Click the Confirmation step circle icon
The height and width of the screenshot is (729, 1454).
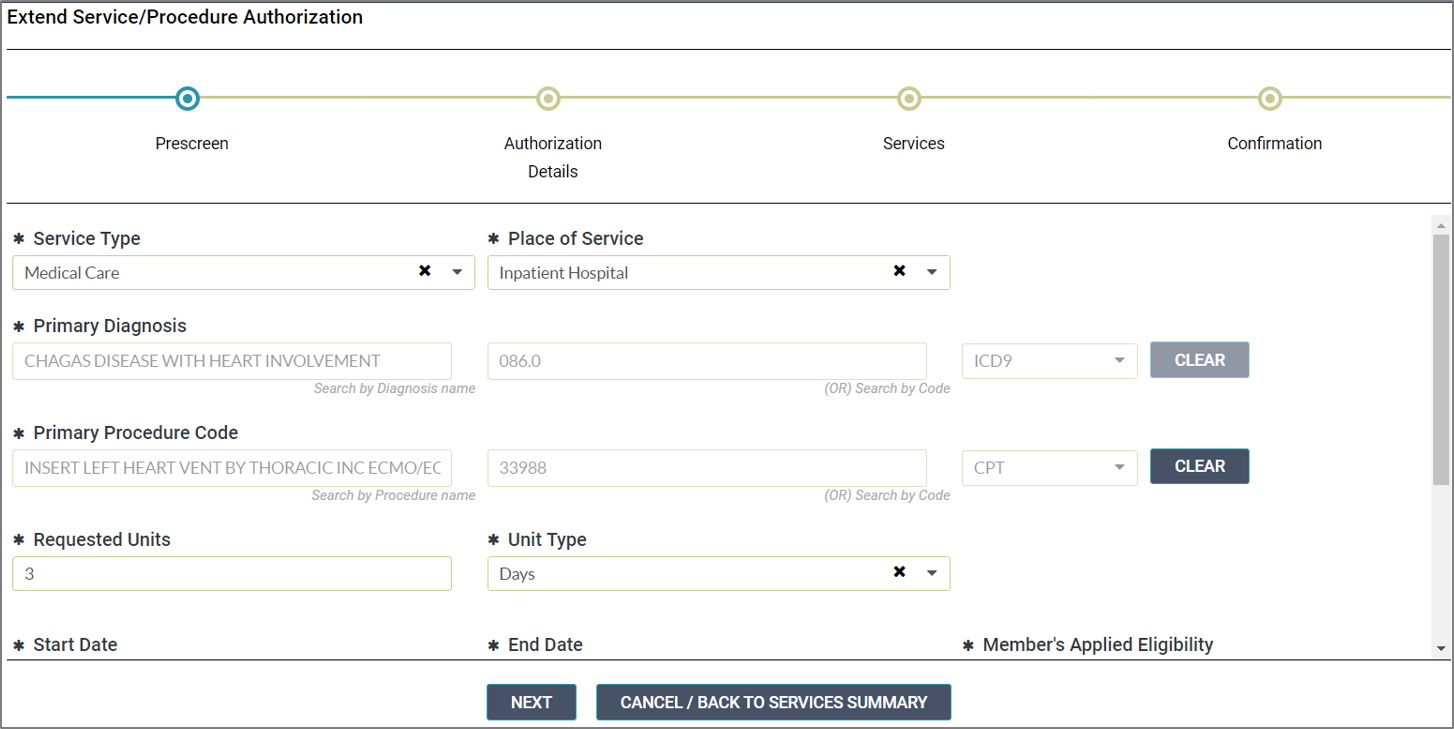coord(1270,98)
